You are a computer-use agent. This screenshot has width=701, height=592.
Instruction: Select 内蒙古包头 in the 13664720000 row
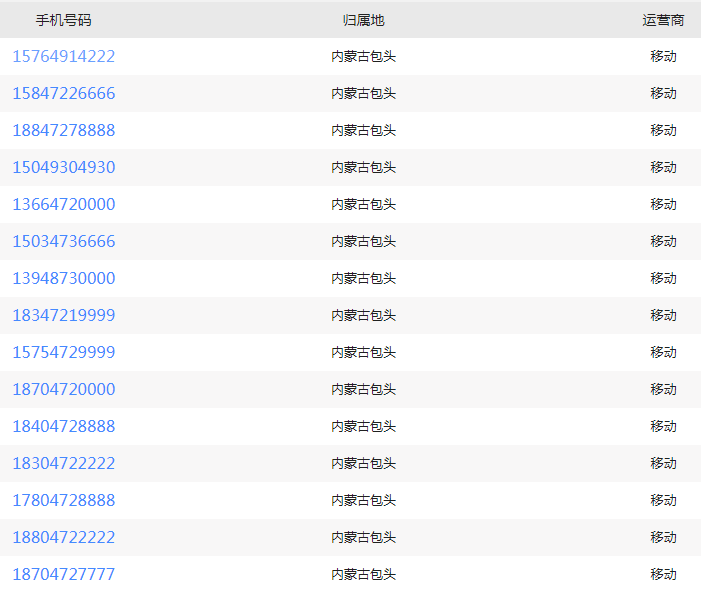363,204
